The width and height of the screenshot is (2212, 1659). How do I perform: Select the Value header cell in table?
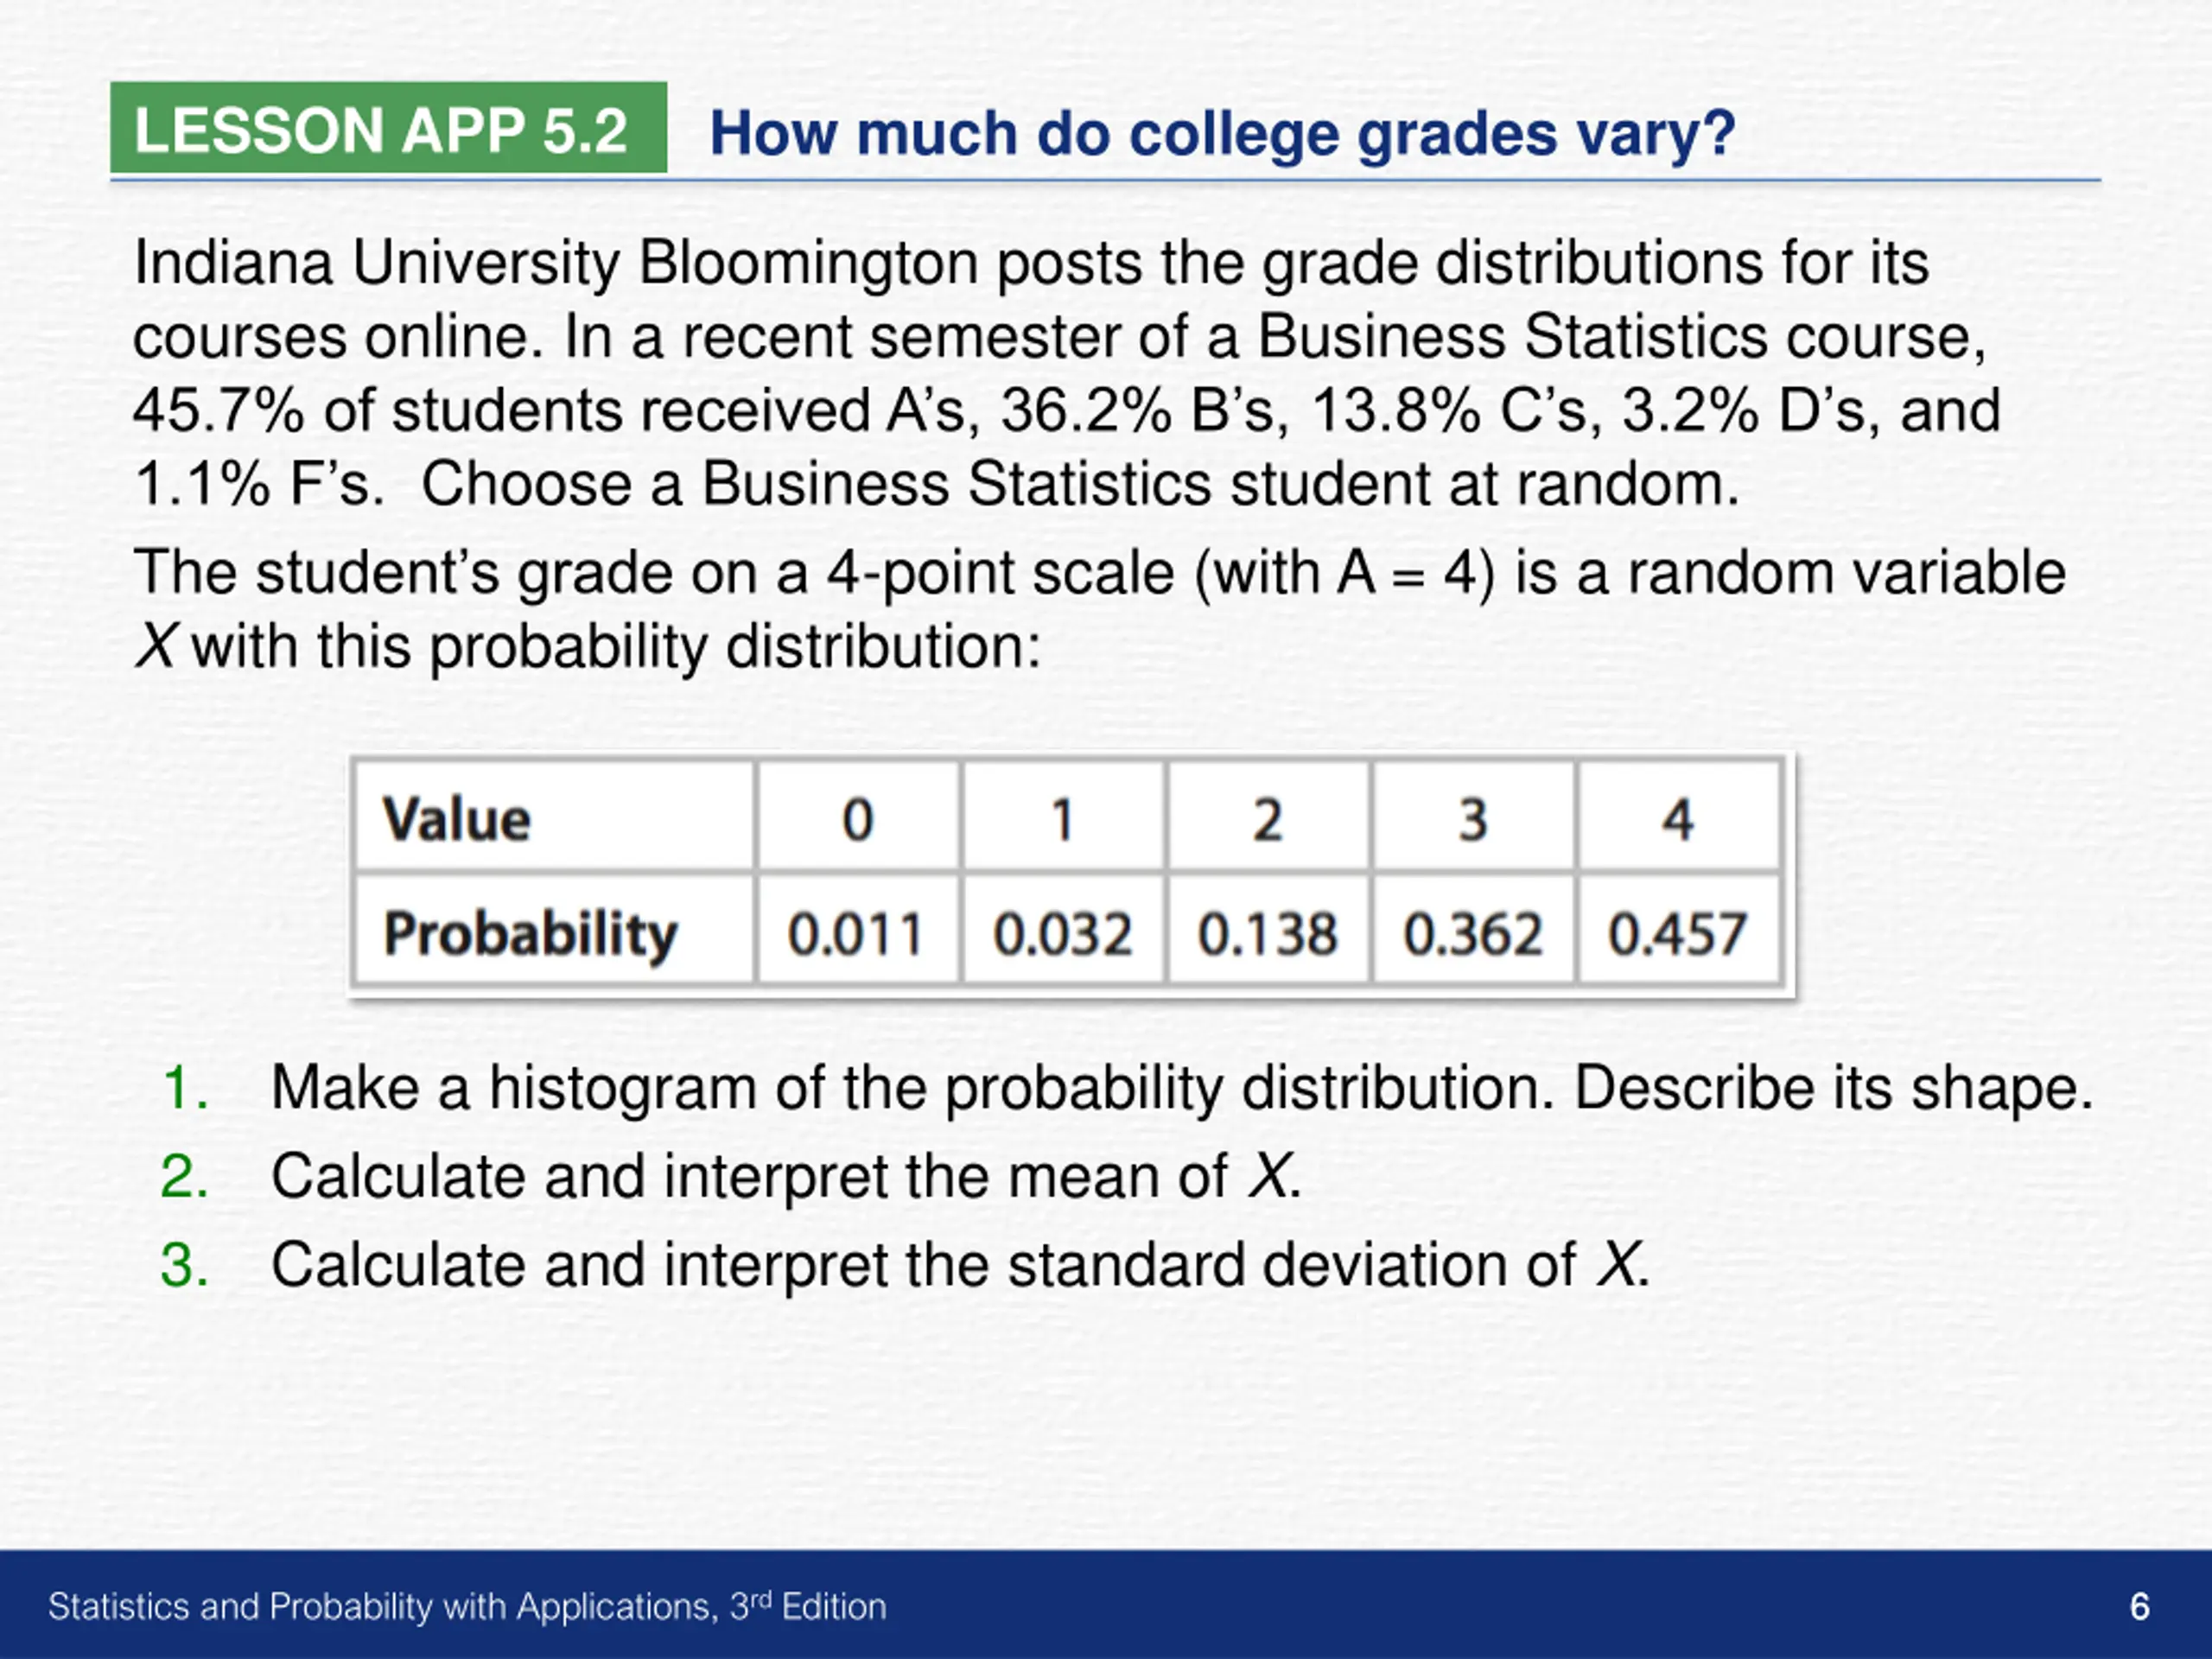[x=554, y=816]
